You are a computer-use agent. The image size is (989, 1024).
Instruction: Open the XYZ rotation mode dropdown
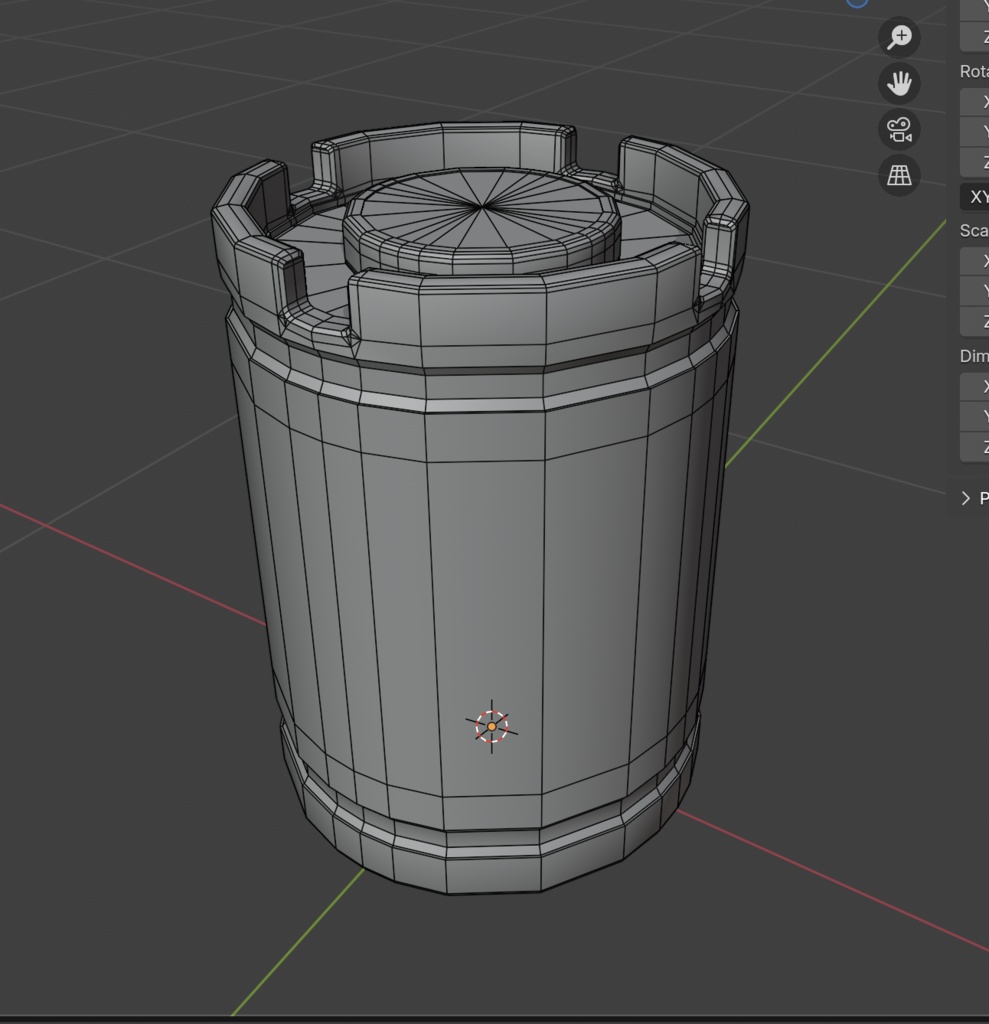[975, 197]
